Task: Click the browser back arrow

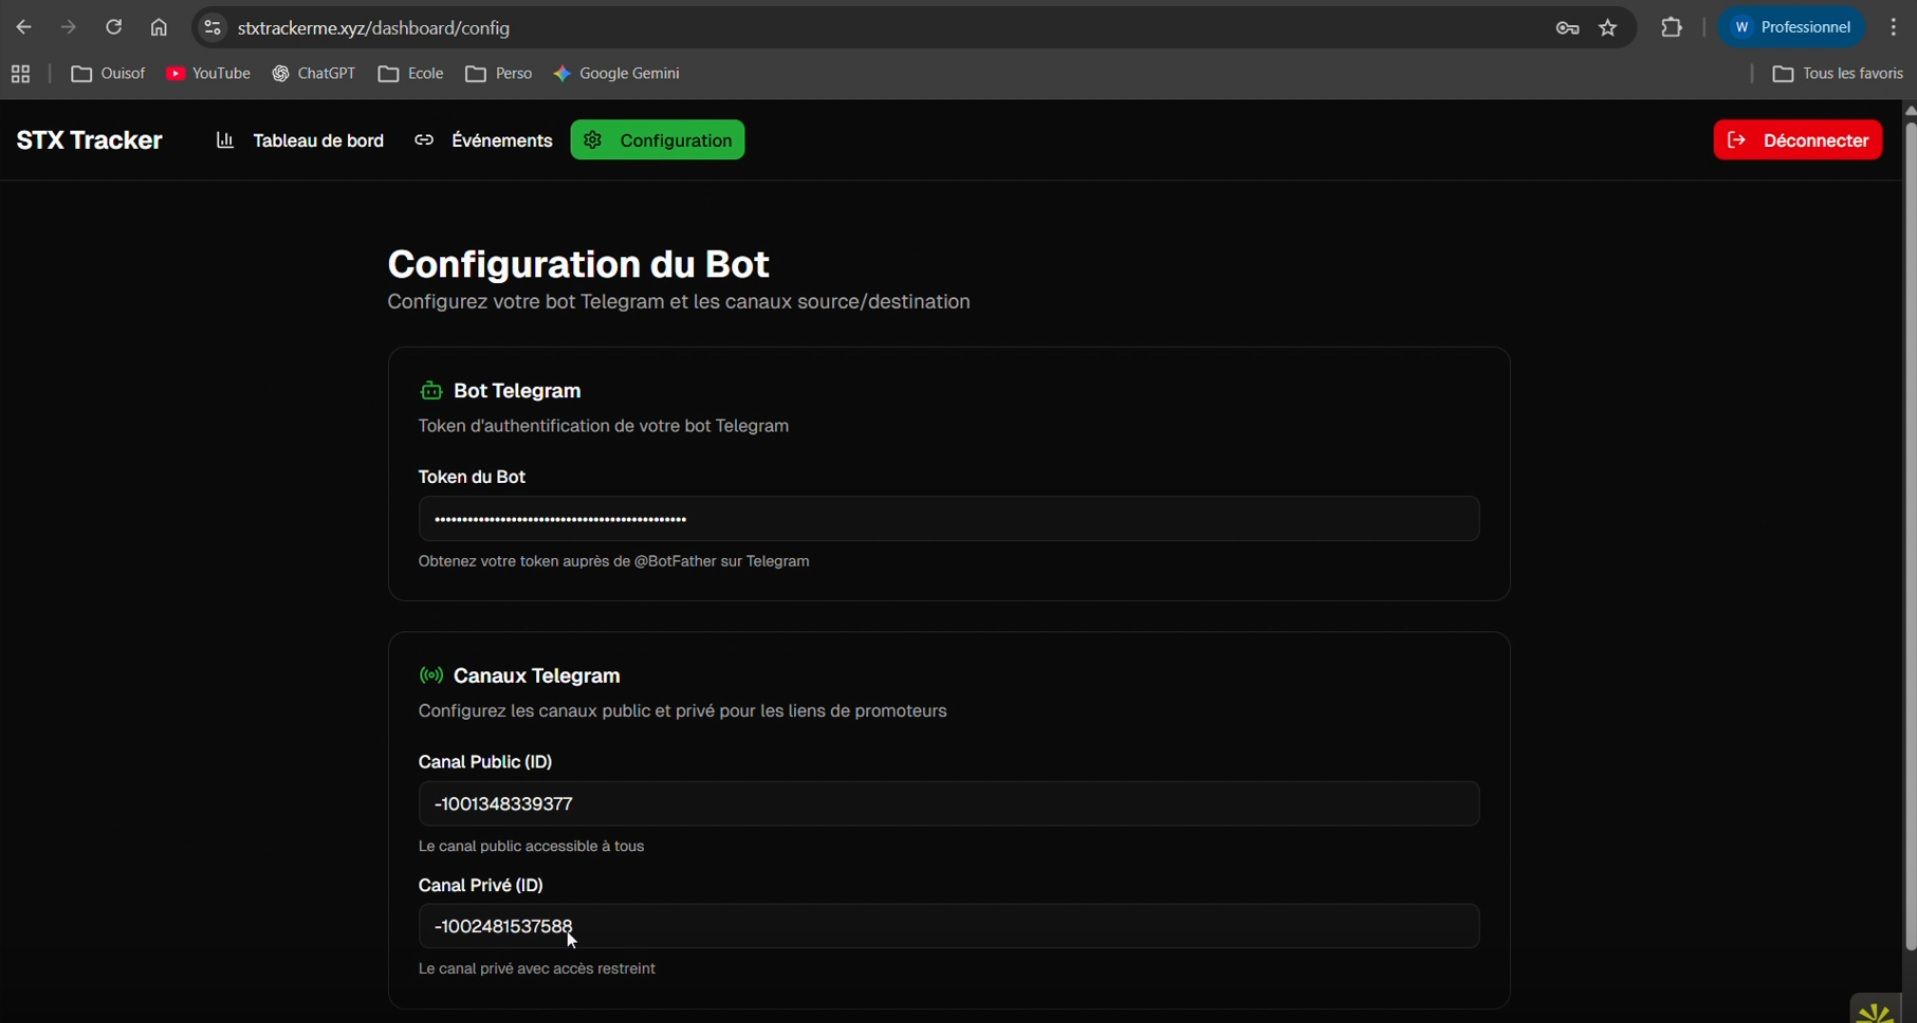Action: pyautogui.click(x=24, y=28)
